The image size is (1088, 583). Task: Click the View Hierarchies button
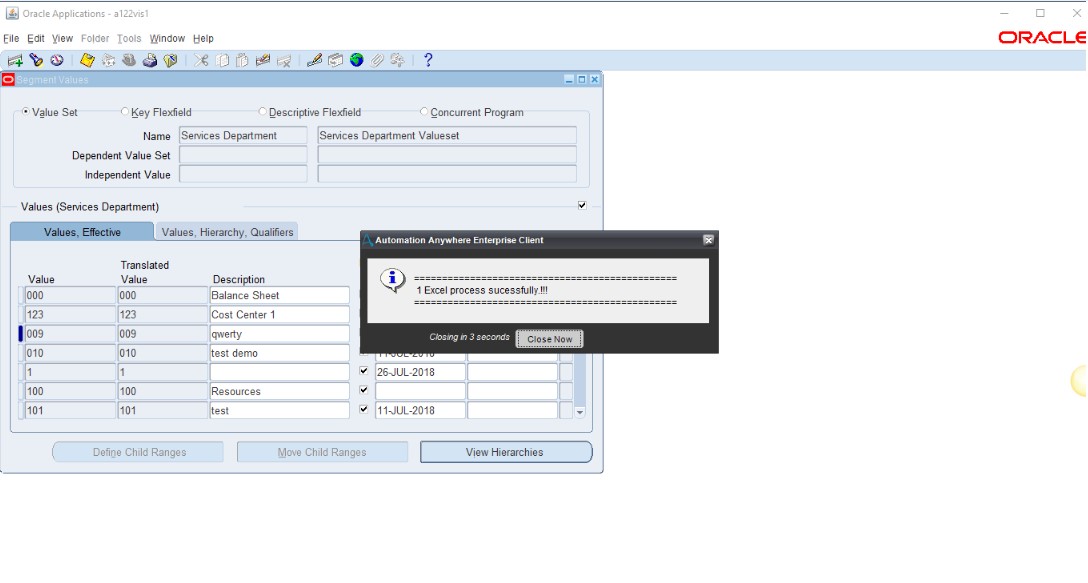505,452
